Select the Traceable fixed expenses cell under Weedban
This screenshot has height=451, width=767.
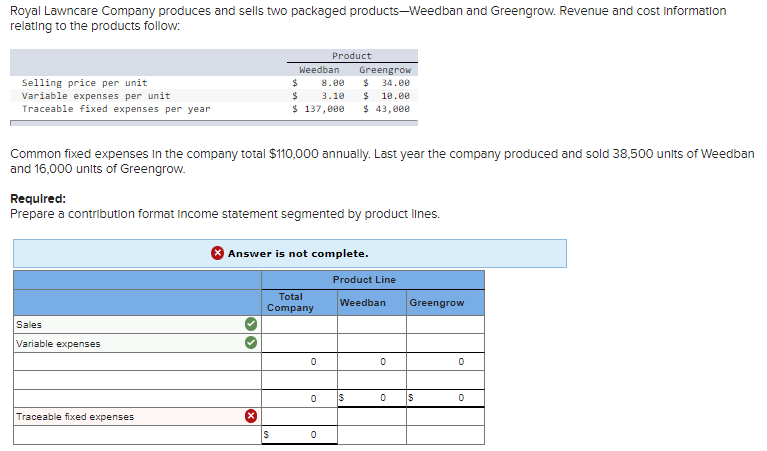tap(372, 416)
